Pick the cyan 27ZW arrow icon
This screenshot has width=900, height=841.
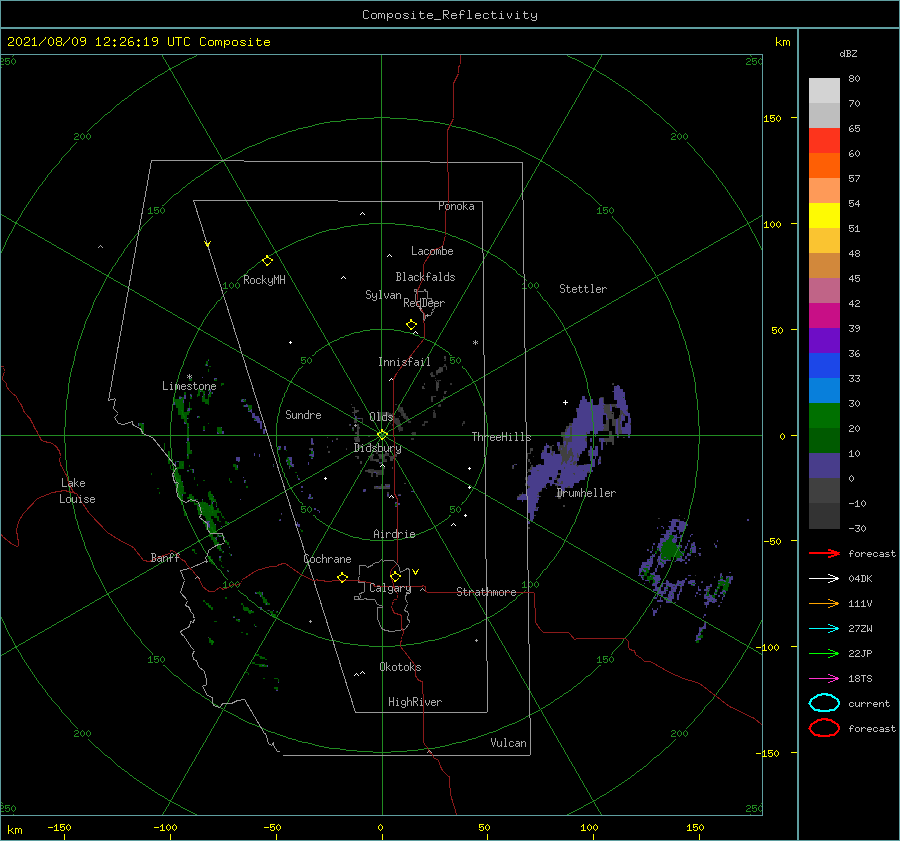[x=824, y=629]
